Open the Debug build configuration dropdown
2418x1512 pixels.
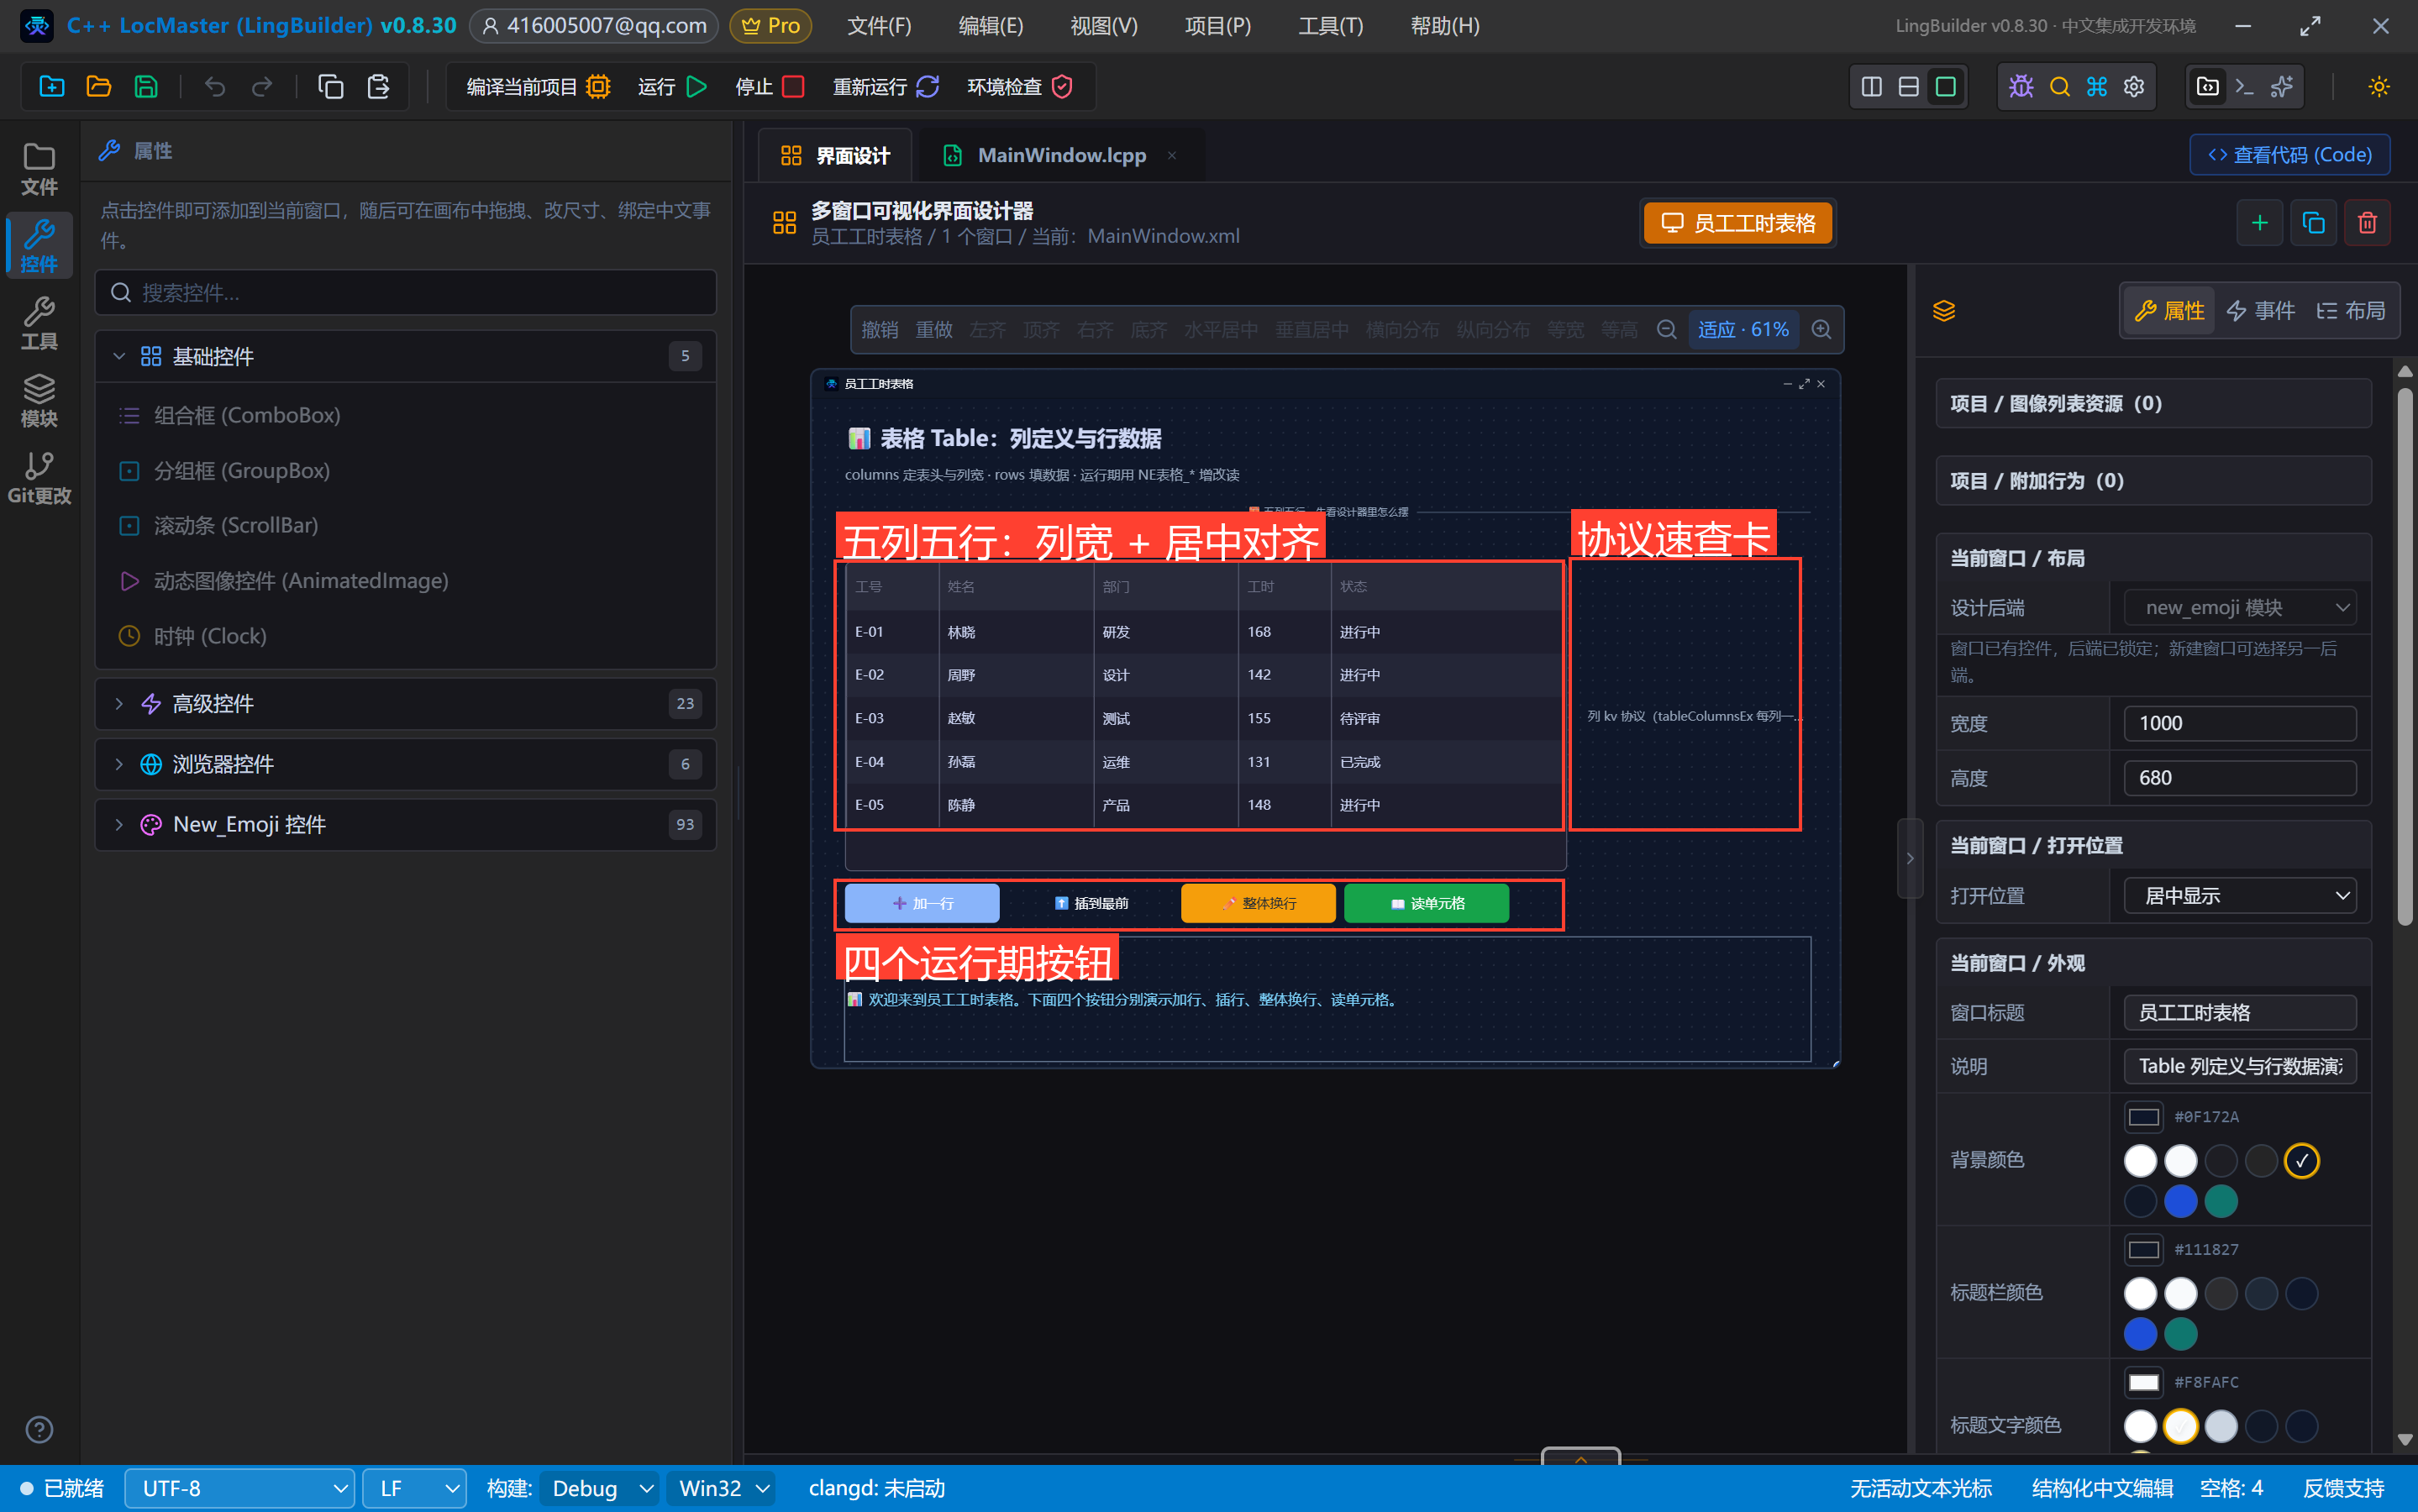pos(599,1488)
